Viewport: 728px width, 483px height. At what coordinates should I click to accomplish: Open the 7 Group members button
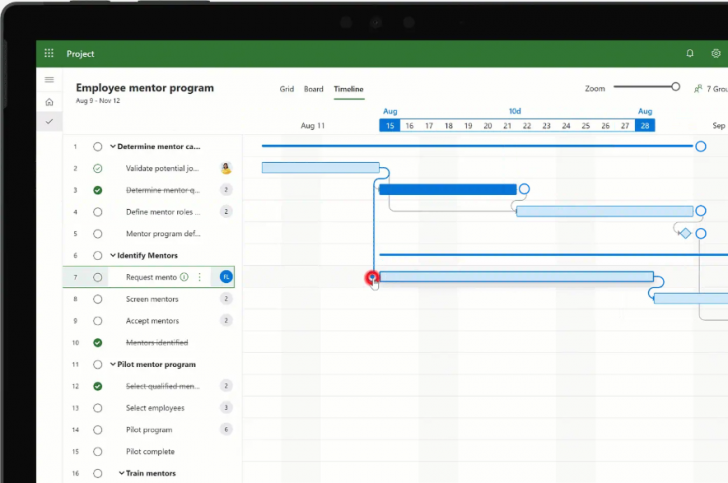pyautogui.click(x=710, y=89)
